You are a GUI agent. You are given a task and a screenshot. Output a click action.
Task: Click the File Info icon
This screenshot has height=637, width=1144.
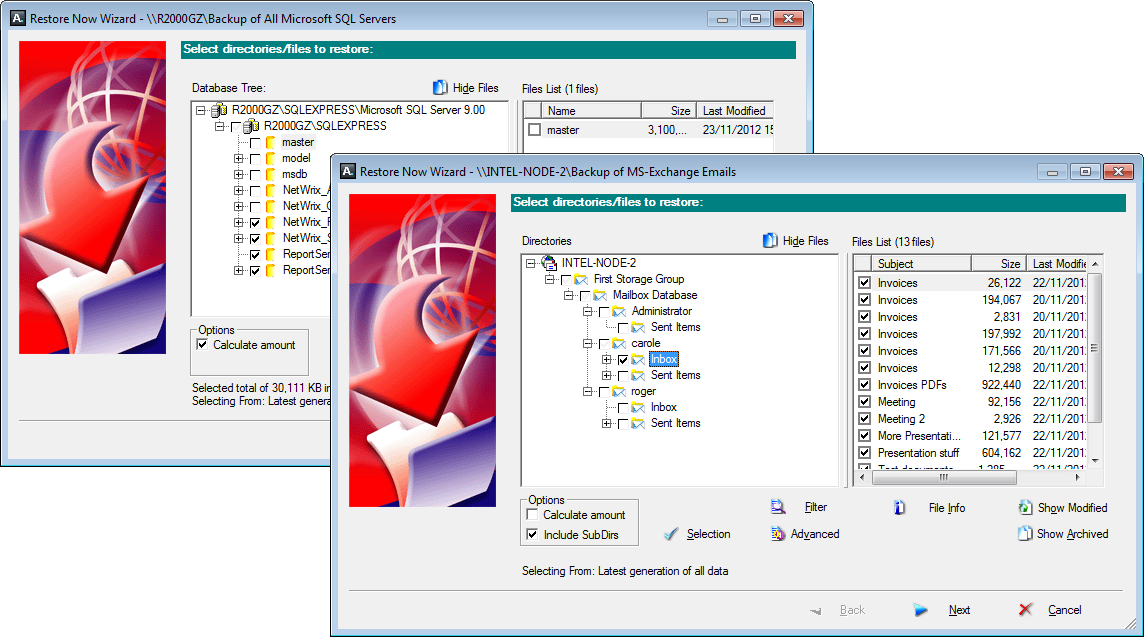click(899, 508)
